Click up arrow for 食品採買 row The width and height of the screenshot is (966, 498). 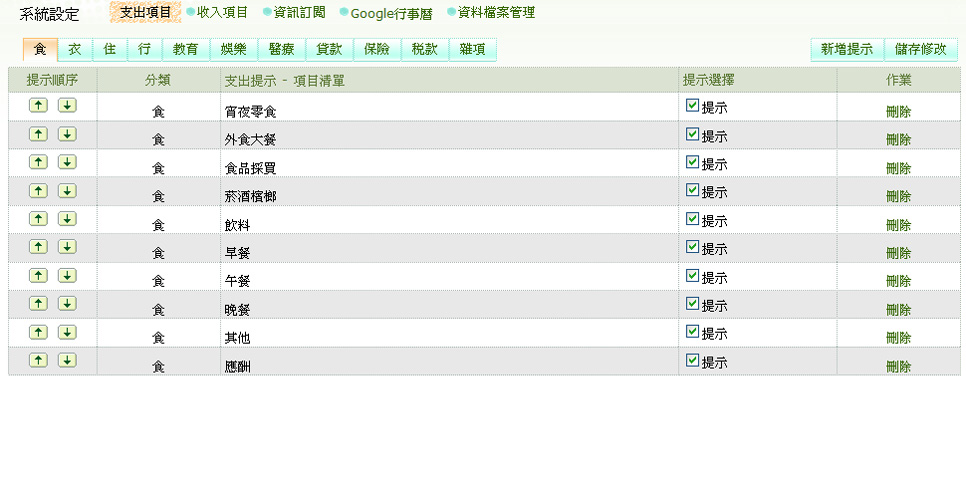pyautogui.click(x=38, y=162)
